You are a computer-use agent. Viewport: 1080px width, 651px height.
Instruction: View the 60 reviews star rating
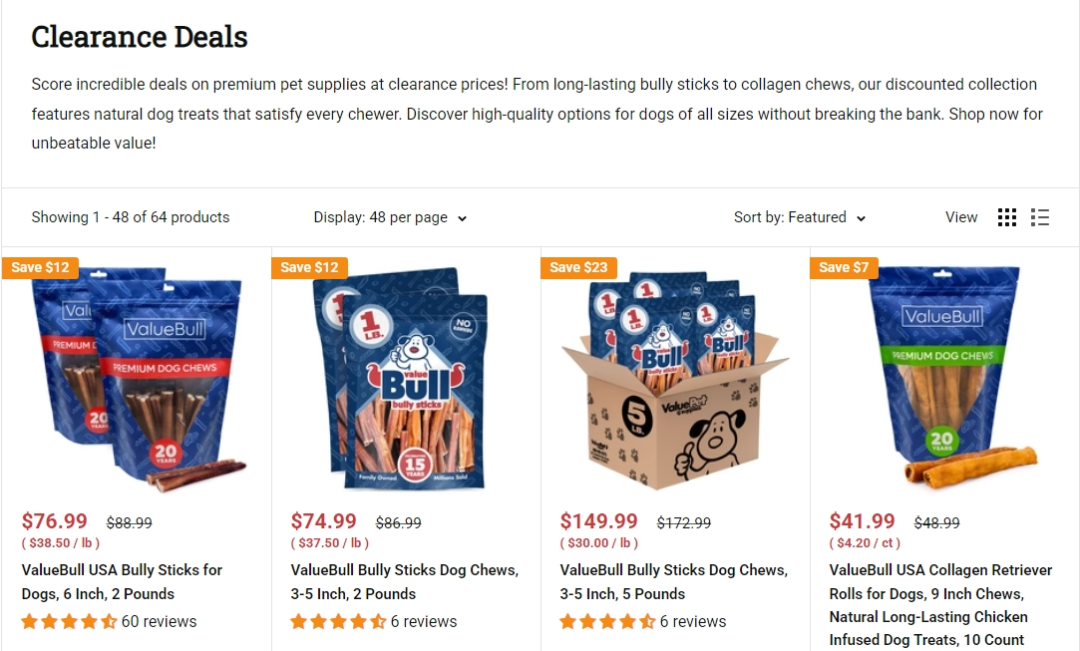click(70, 622)
